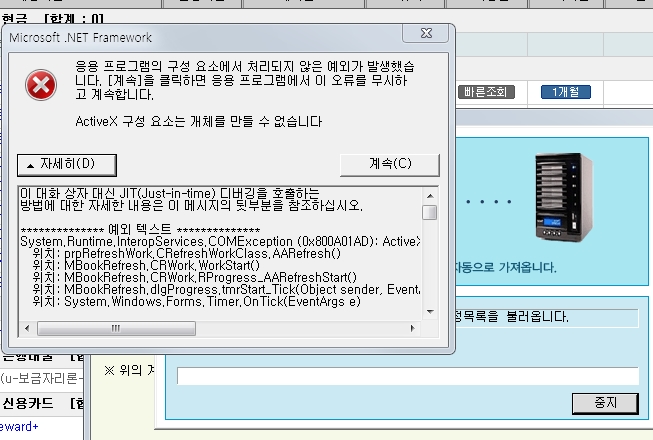Stop loading with the 중지 button

[x=604, y=402]
